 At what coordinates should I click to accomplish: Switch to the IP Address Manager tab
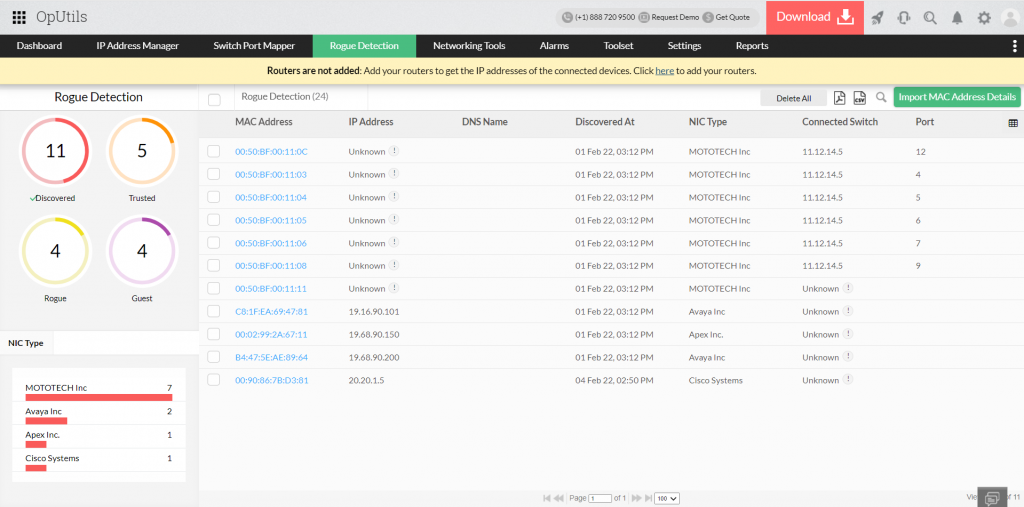137,46
